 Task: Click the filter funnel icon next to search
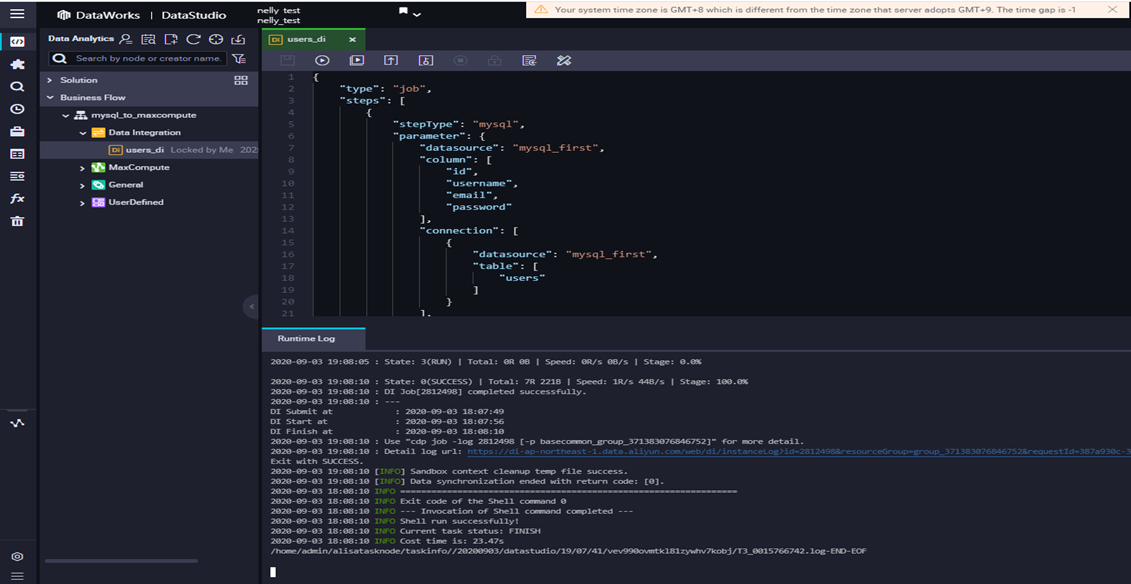click(x=239, y=58)
